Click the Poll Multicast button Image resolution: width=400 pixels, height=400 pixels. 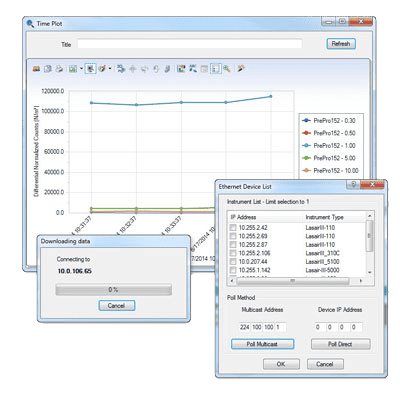[x=262, y=344]
